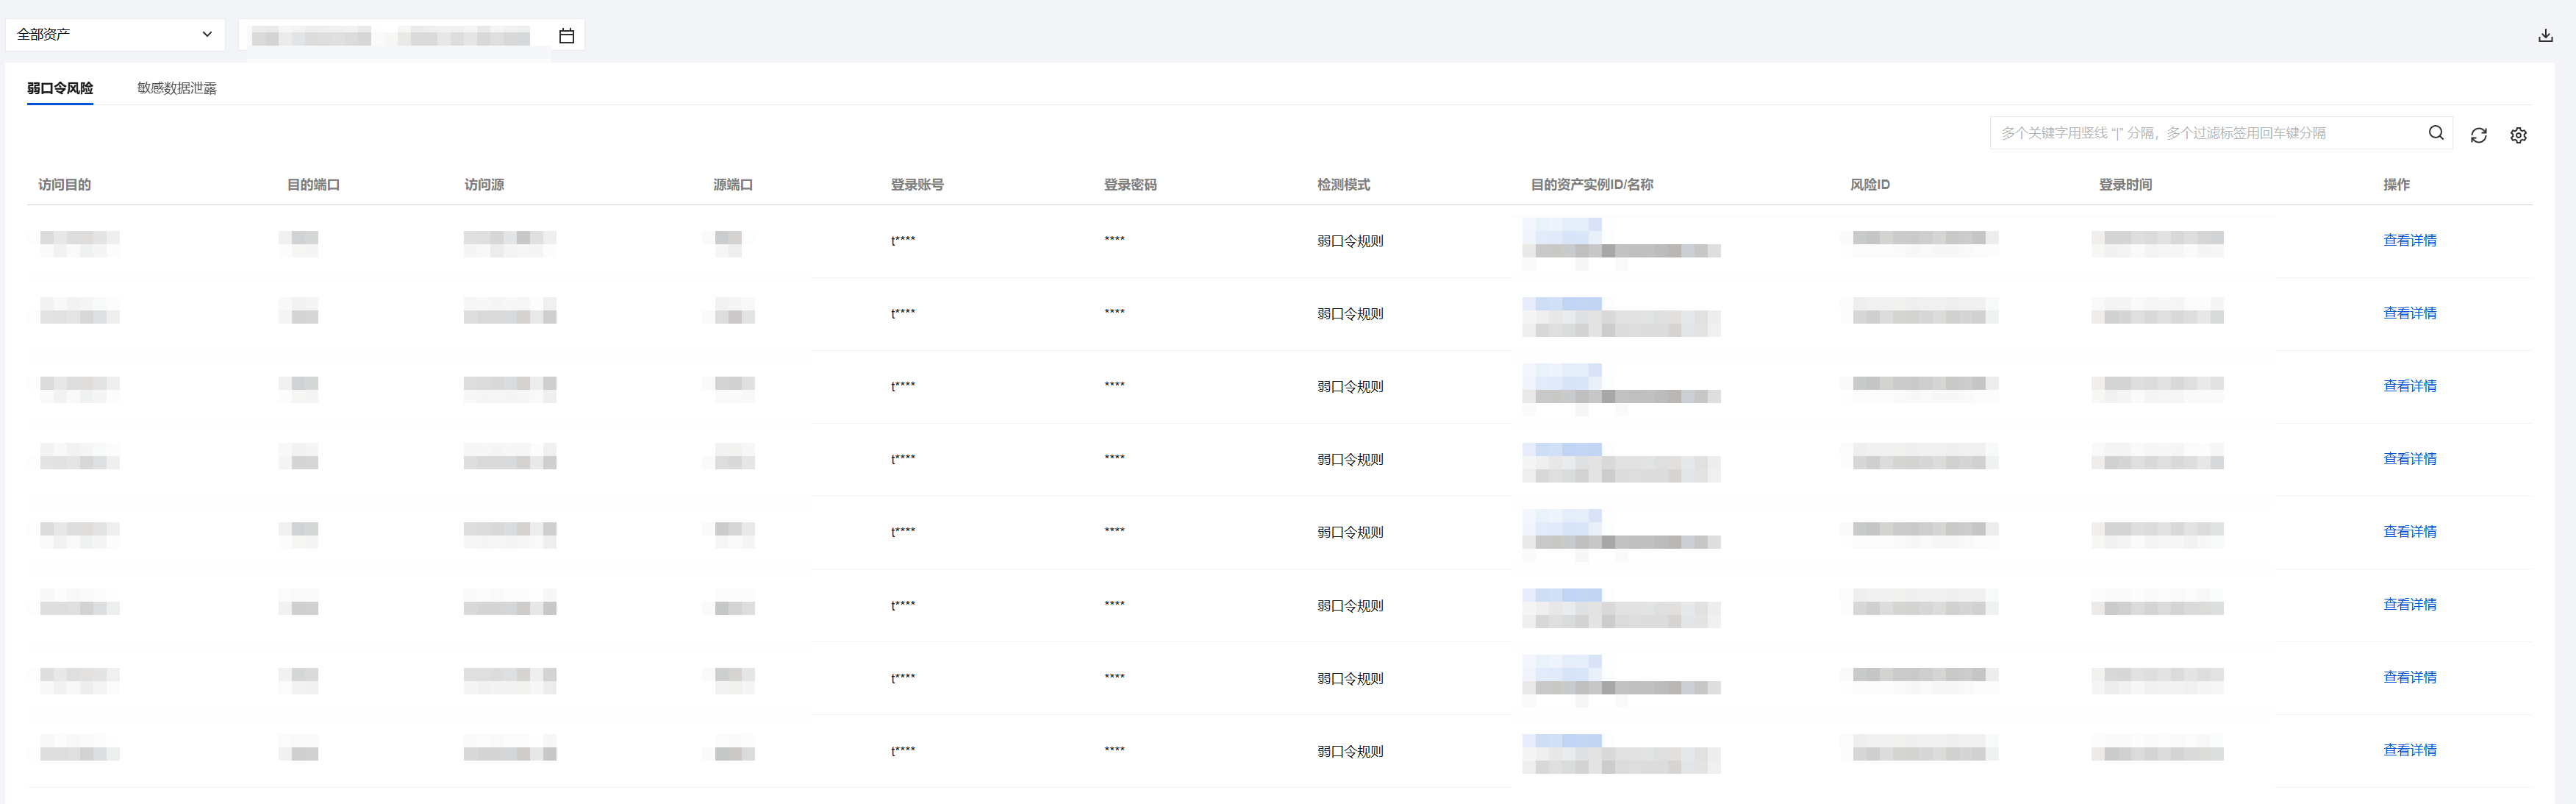Open column settings gear icon

2518,135
